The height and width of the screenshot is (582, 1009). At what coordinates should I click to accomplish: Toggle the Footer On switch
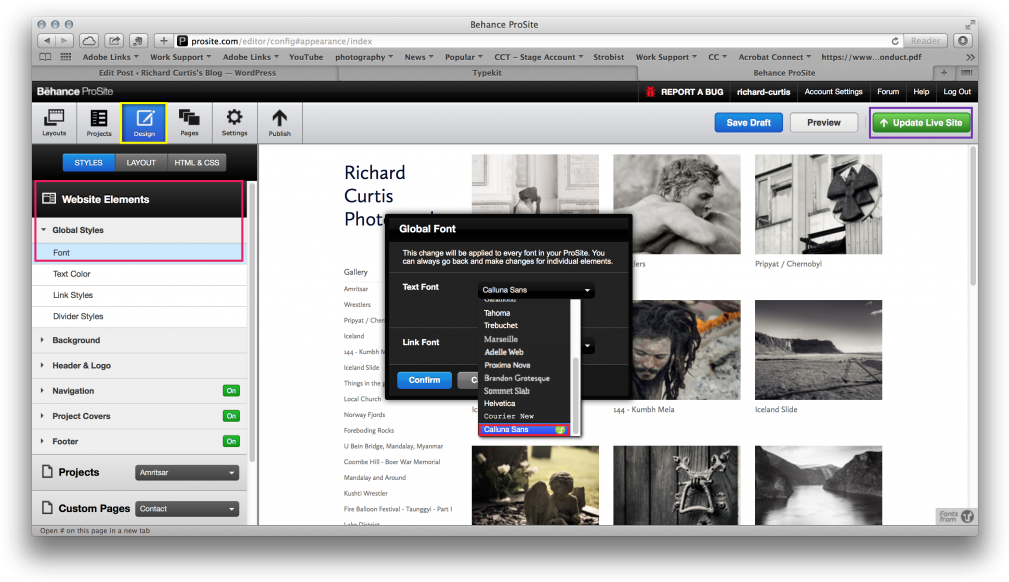[231, 441]
